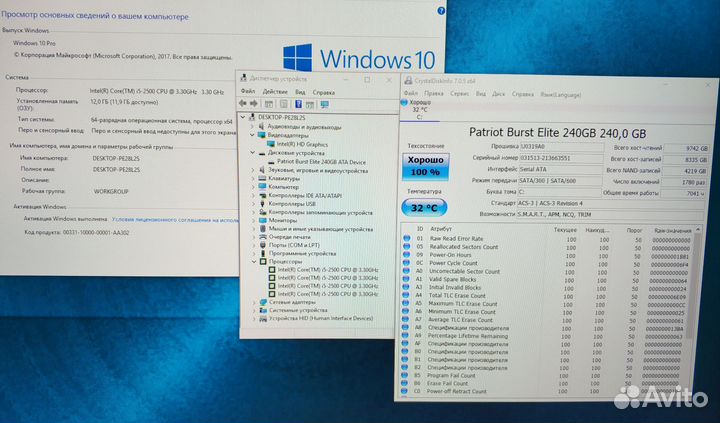Click the 32 °C temperature button

424,208
